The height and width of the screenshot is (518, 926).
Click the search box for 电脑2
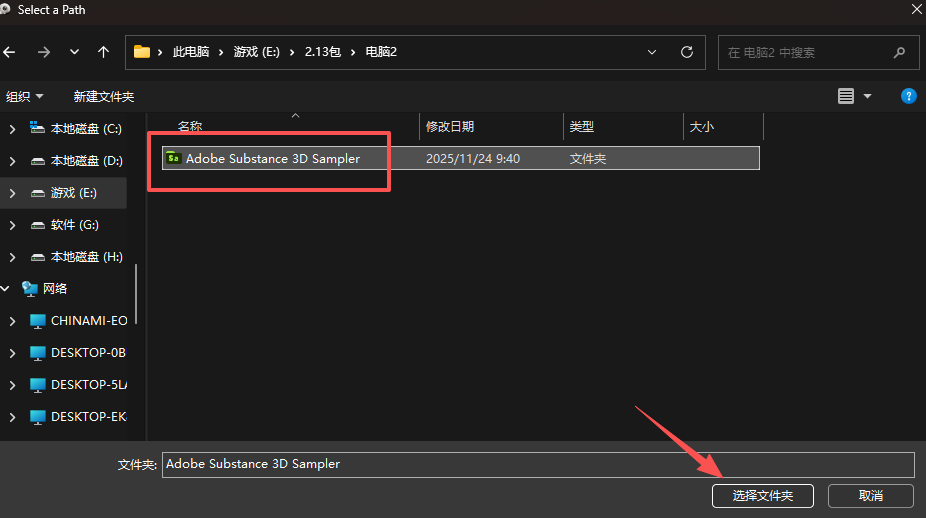[818, 53]
